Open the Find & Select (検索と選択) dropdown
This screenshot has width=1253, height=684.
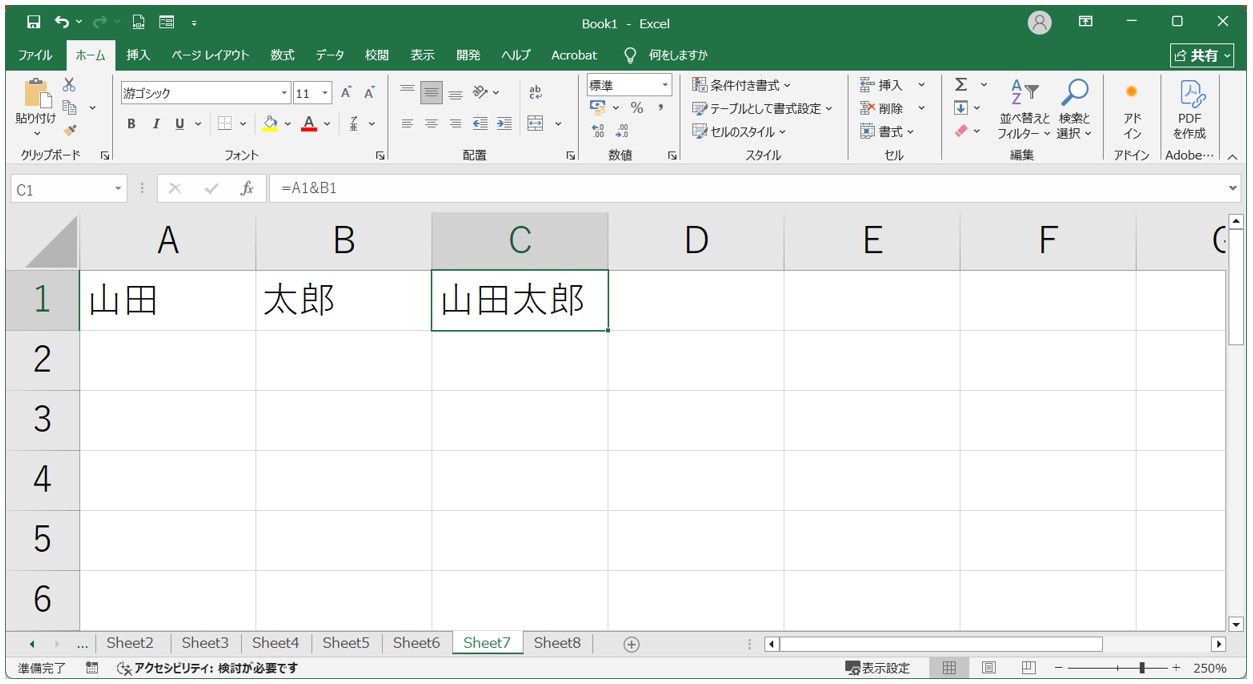coord(1075,110)
